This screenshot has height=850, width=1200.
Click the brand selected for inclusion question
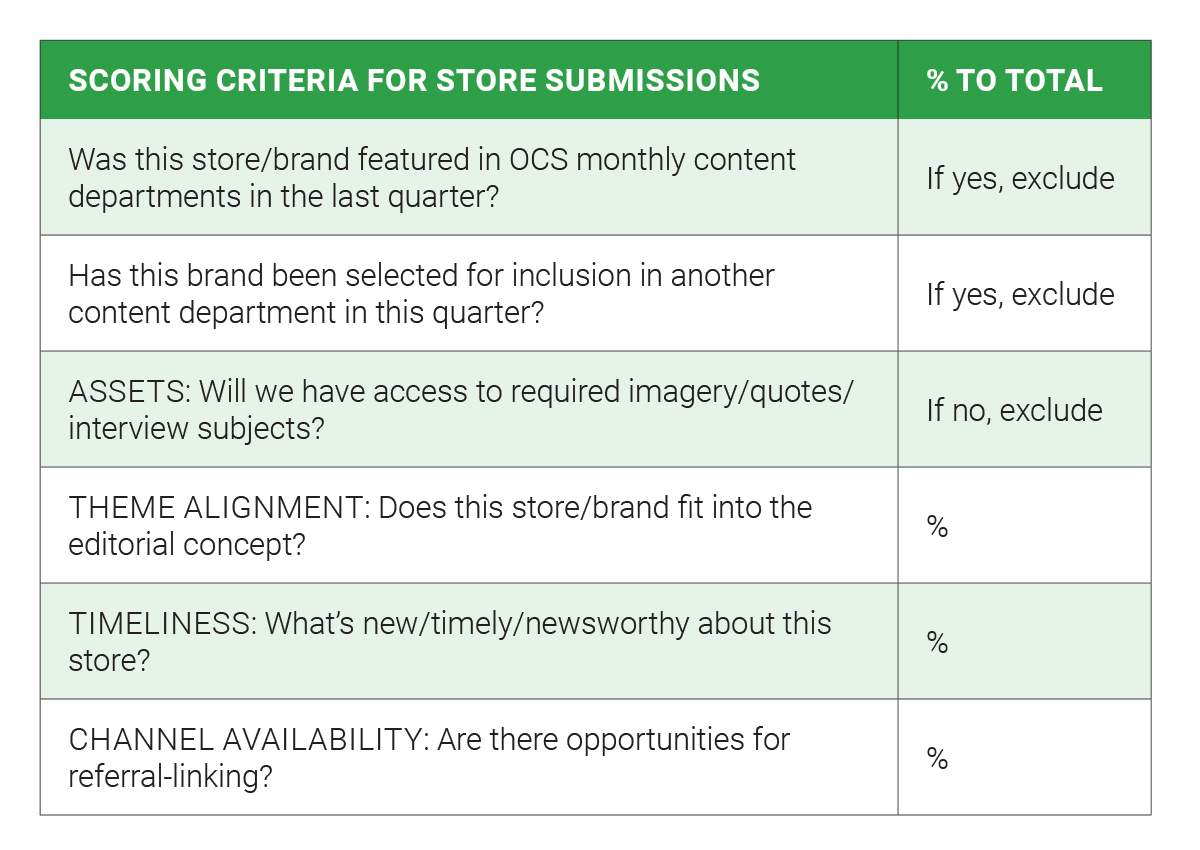pyautogui.click(x=421, y=293)
